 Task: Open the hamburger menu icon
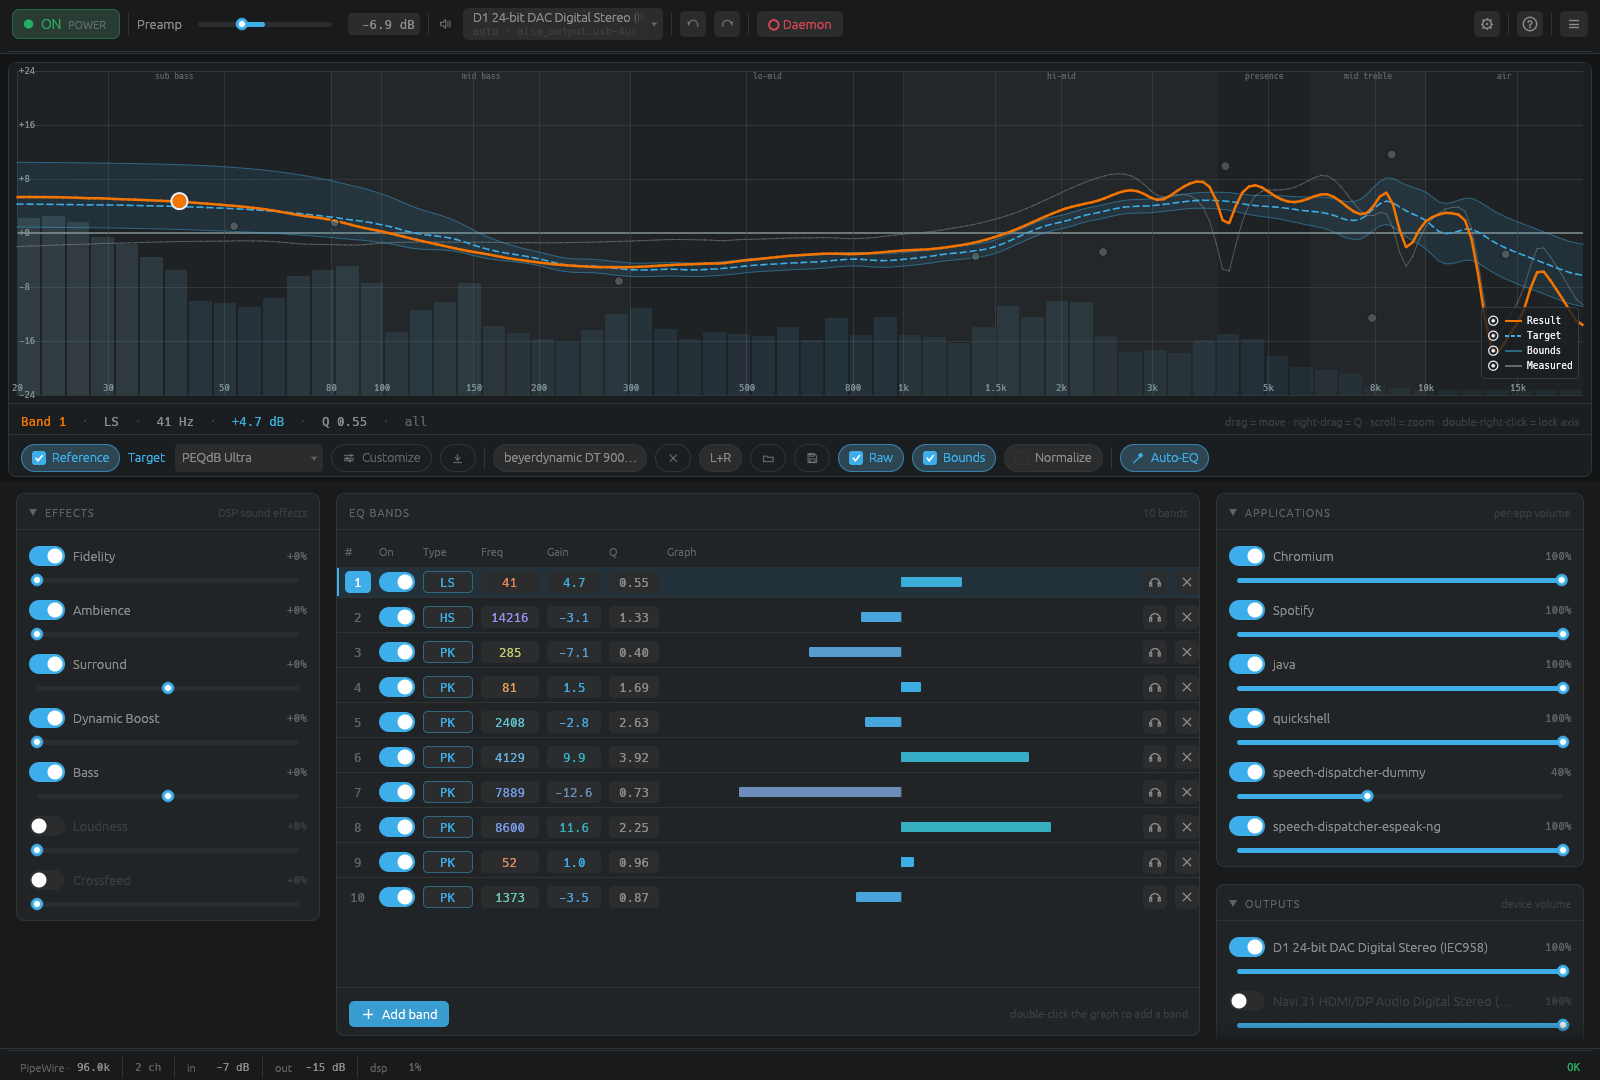(1574, 24)
